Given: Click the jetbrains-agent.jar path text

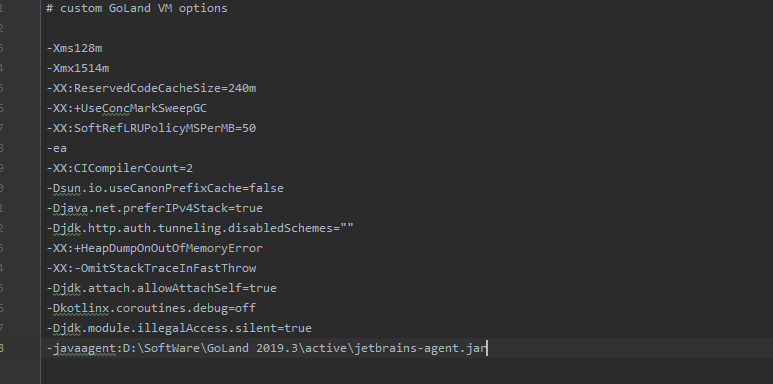Looking at the screenshot, I should coord(421,348).
